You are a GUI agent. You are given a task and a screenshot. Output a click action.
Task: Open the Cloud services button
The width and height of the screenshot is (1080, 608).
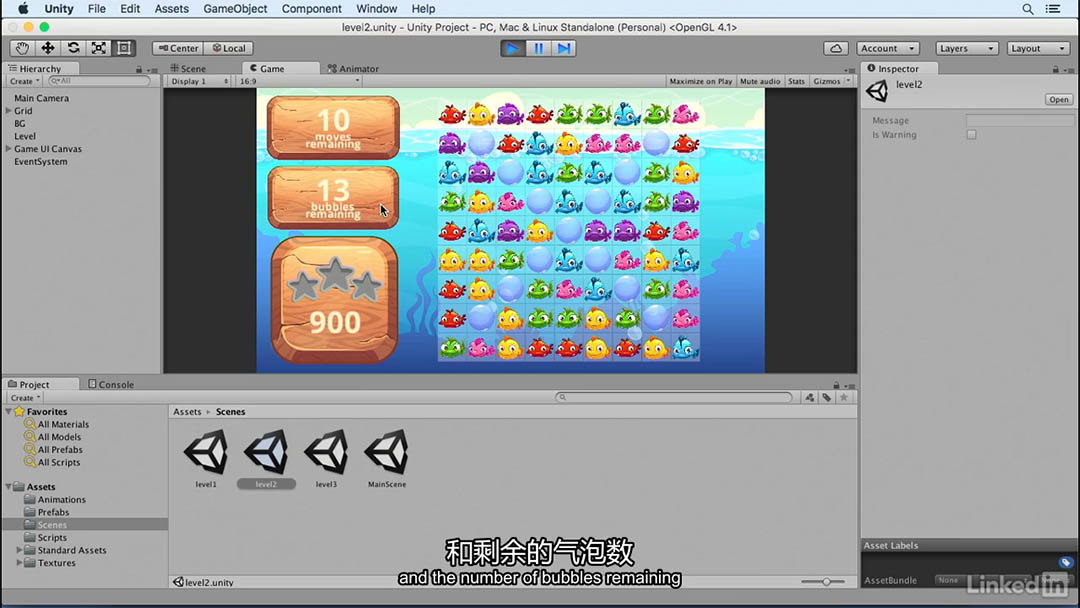(x=835, y=48)
